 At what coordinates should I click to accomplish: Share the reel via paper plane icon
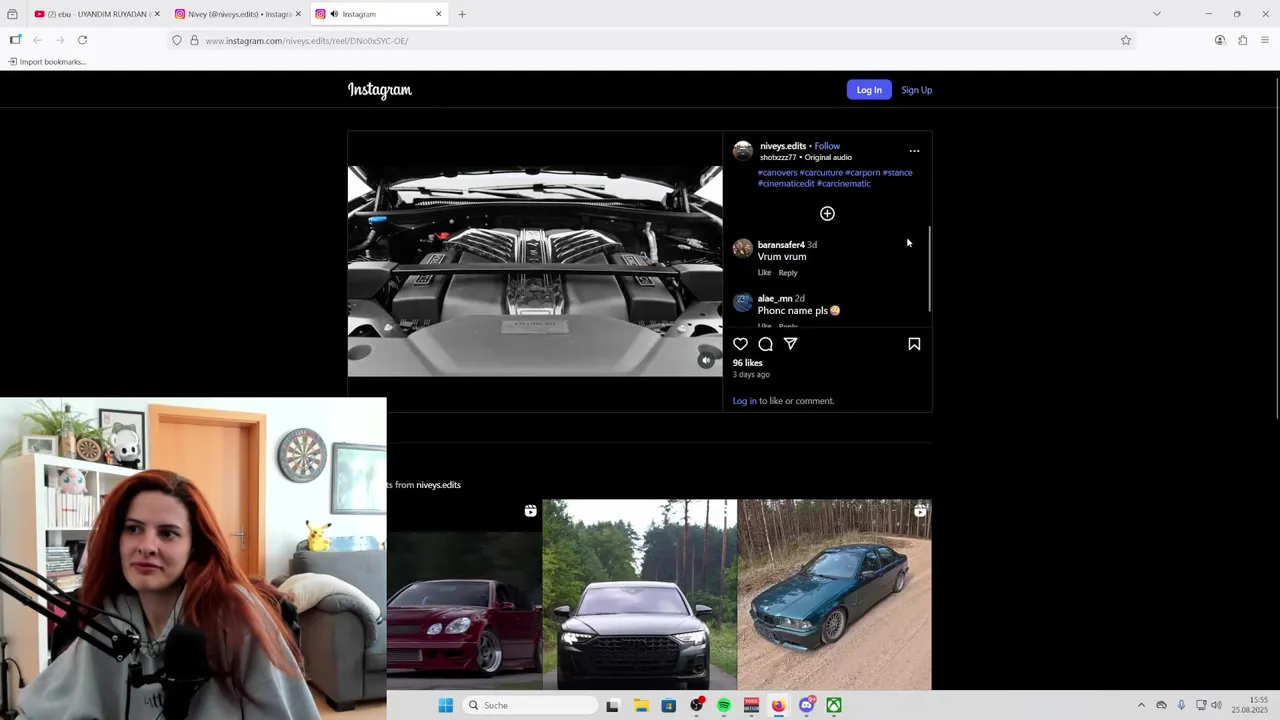coord(790,344)
